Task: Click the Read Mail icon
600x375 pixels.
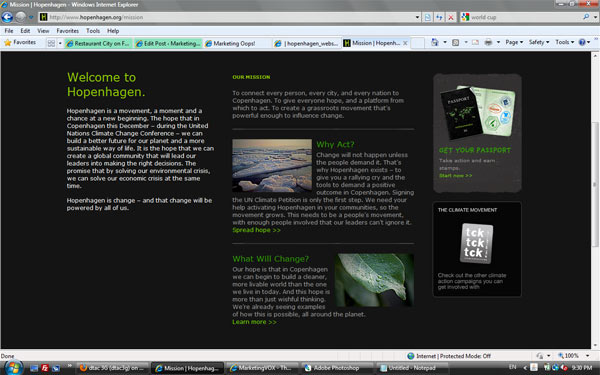Action: [475, 42]
